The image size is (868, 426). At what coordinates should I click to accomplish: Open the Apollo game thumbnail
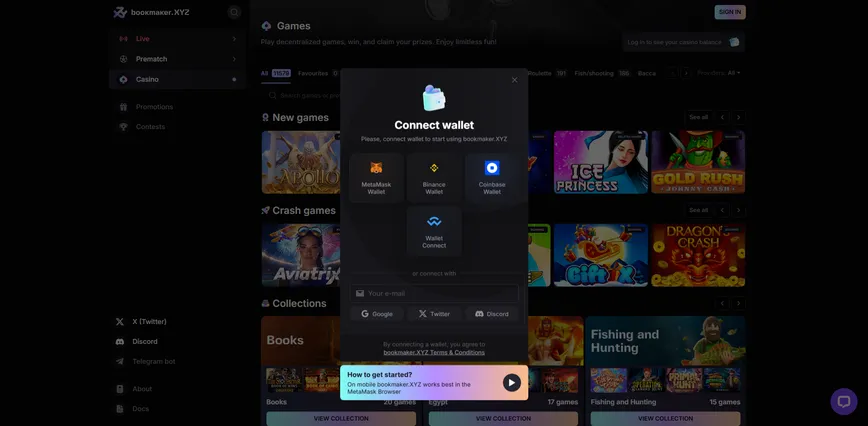point(301,162)
